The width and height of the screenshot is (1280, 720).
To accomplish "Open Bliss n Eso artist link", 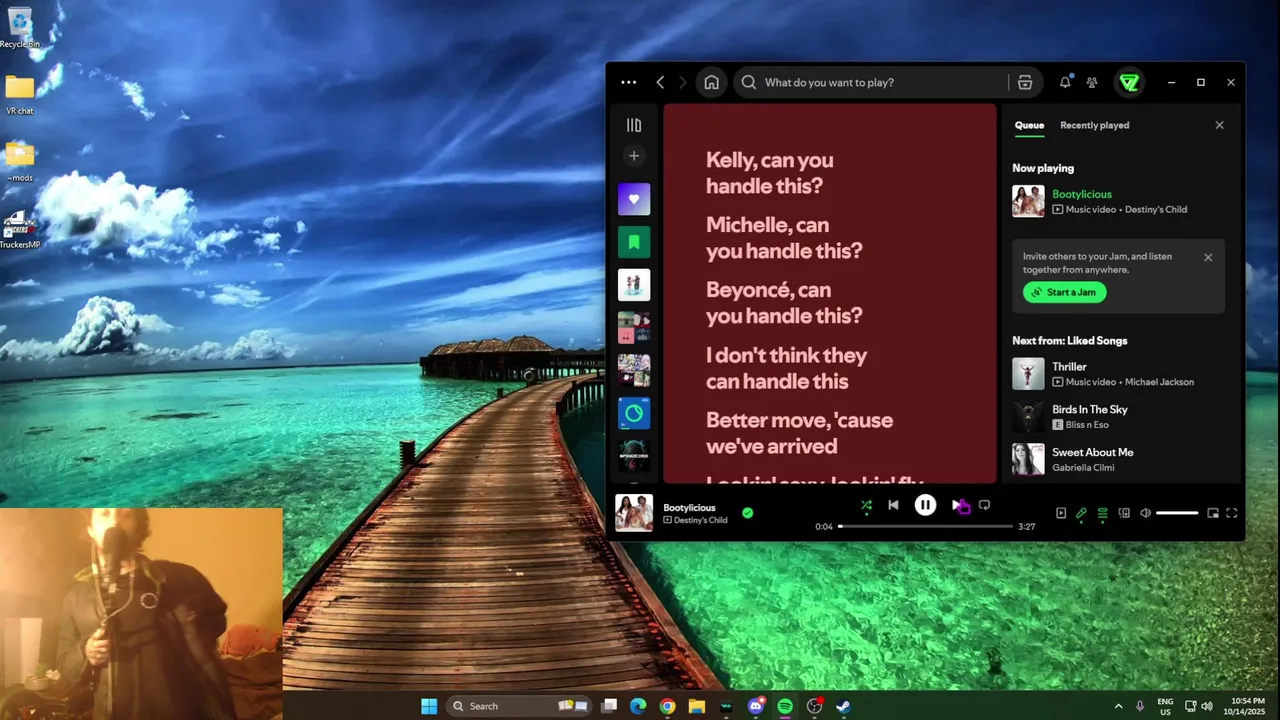I will pos(1087,425).
